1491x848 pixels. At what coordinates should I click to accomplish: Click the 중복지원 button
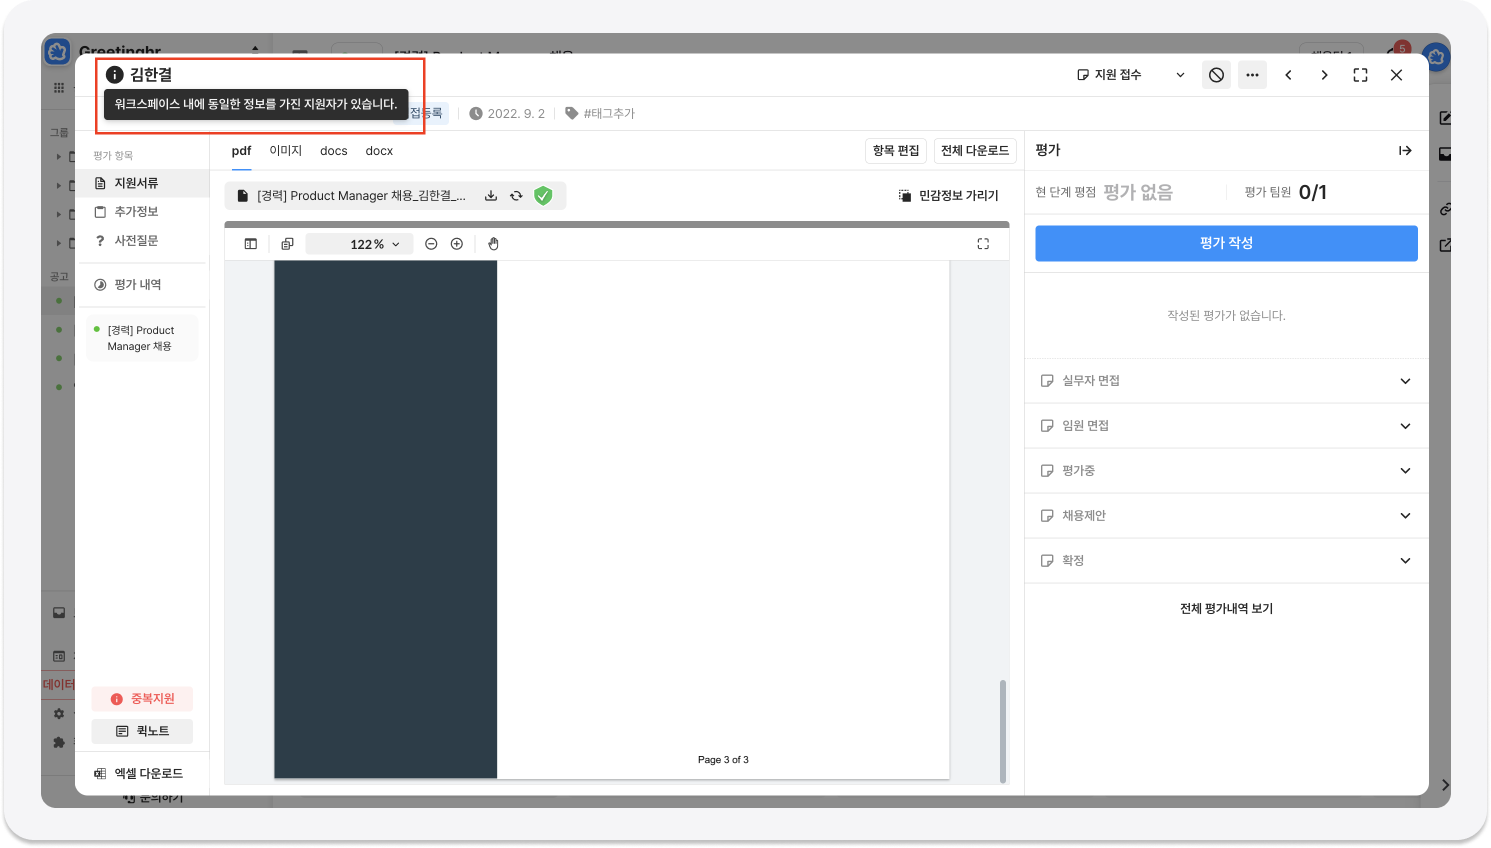tap(142, 699)
